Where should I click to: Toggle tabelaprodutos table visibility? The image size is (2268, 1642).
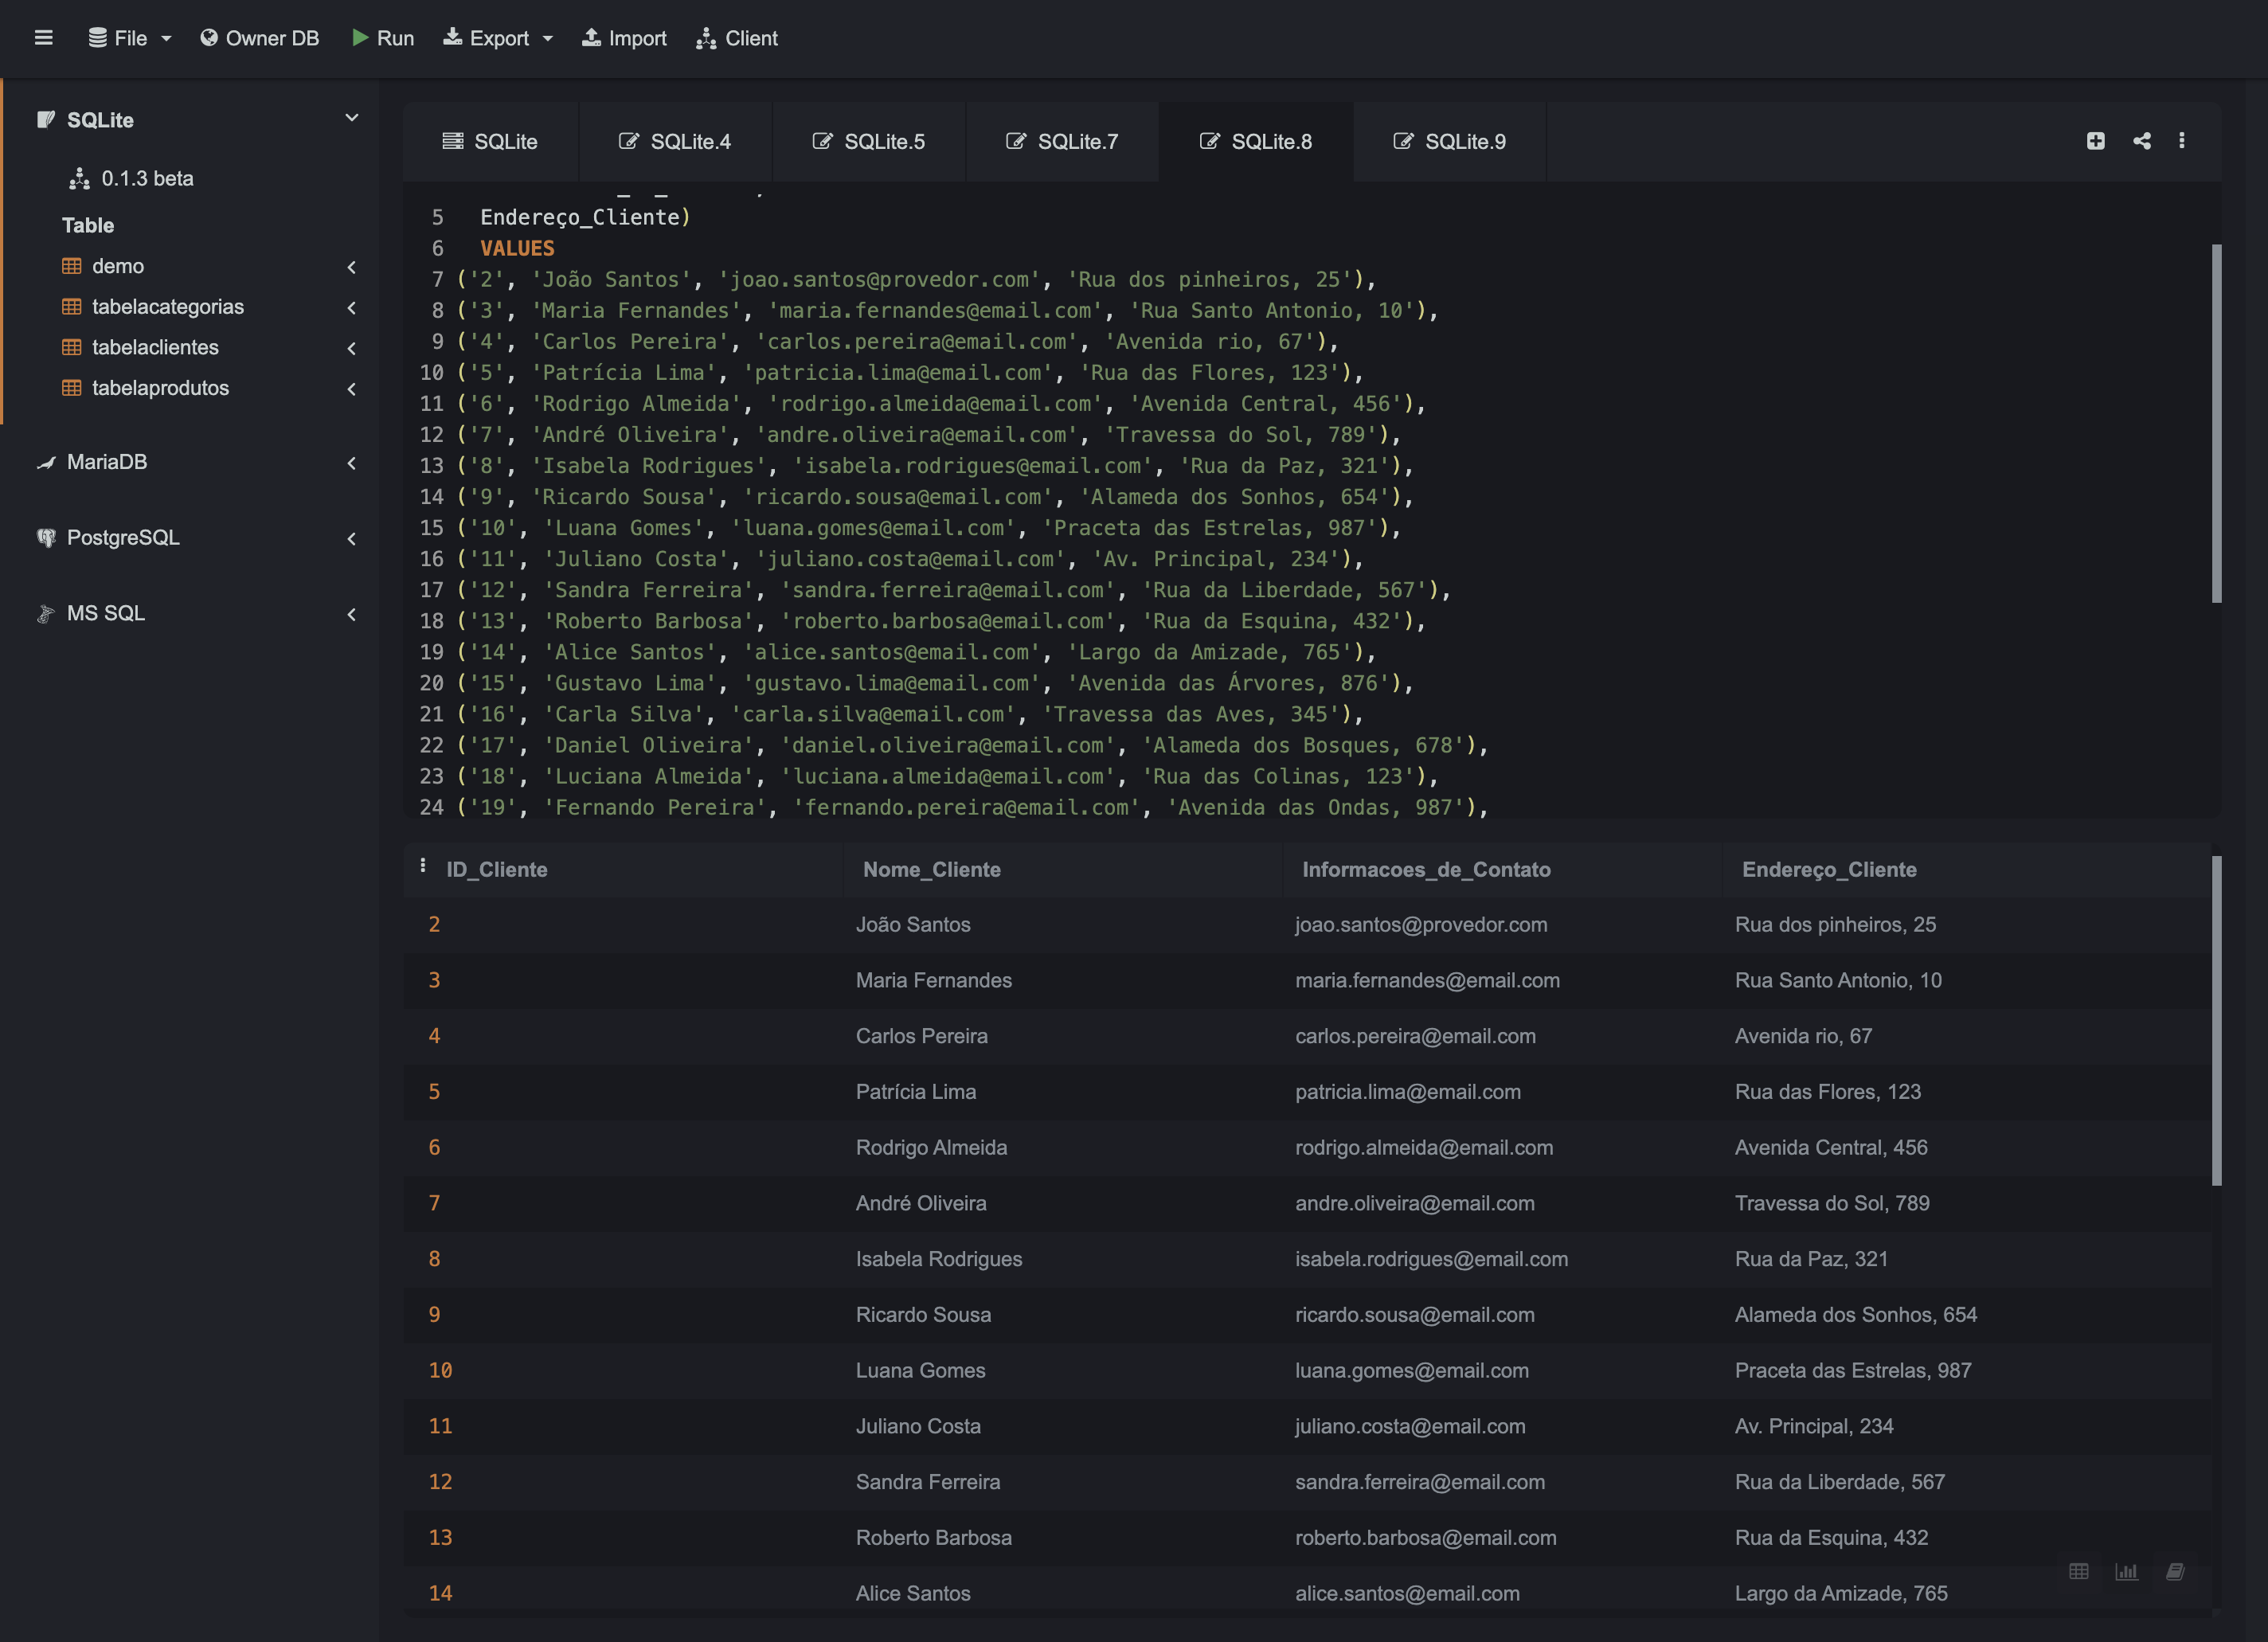tap(350, 387)
